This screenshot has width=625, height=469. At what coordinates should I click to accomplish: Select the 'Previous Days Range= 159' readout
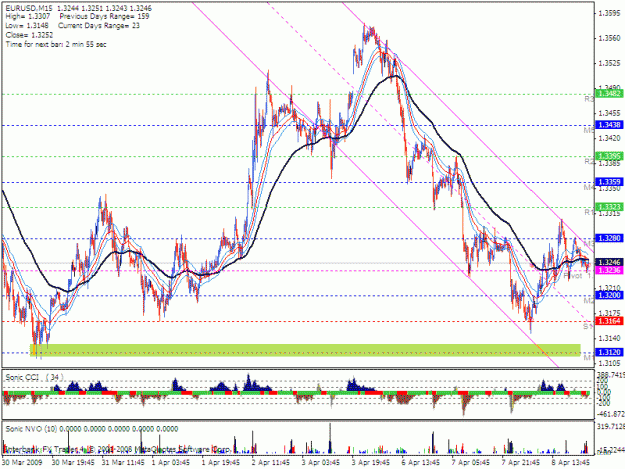tap(104, 17)
